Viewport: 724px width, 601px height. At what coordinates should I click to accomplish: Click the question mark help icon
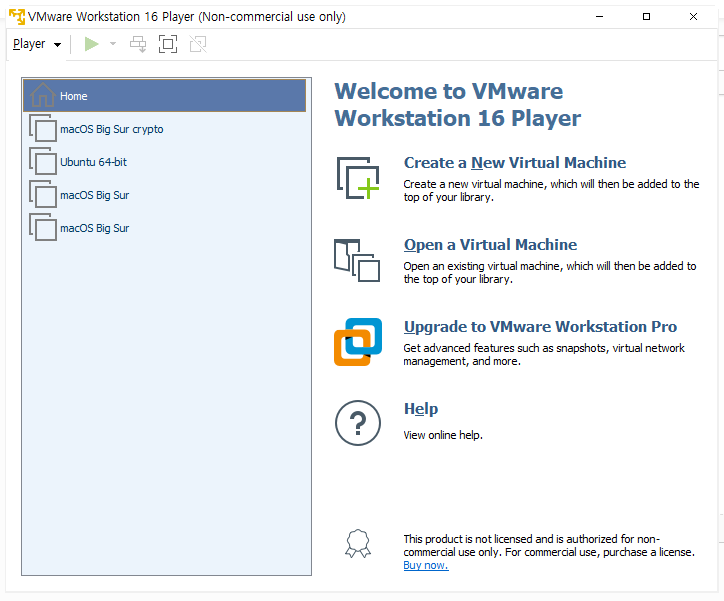tap(358, 423)
